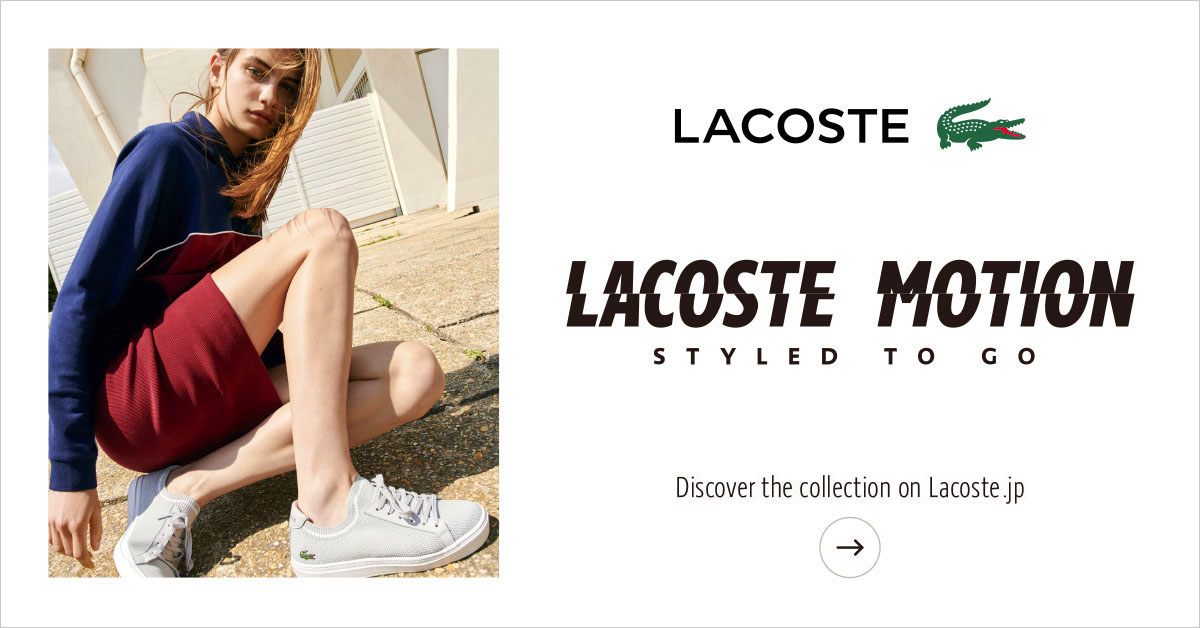Click the model's raised knee
Viewport: 1200px width, 628px height.
pyautogui.click(x=325, y=240)
